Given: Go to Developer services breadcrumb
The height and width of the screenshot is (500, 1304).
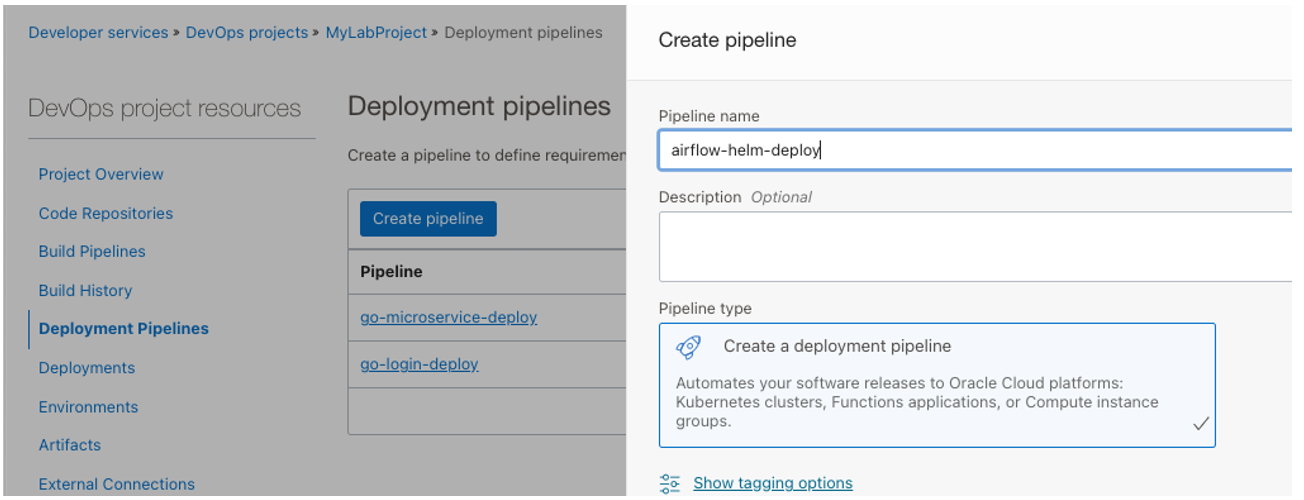Looking at the screenshot, I should pos(98,33).
